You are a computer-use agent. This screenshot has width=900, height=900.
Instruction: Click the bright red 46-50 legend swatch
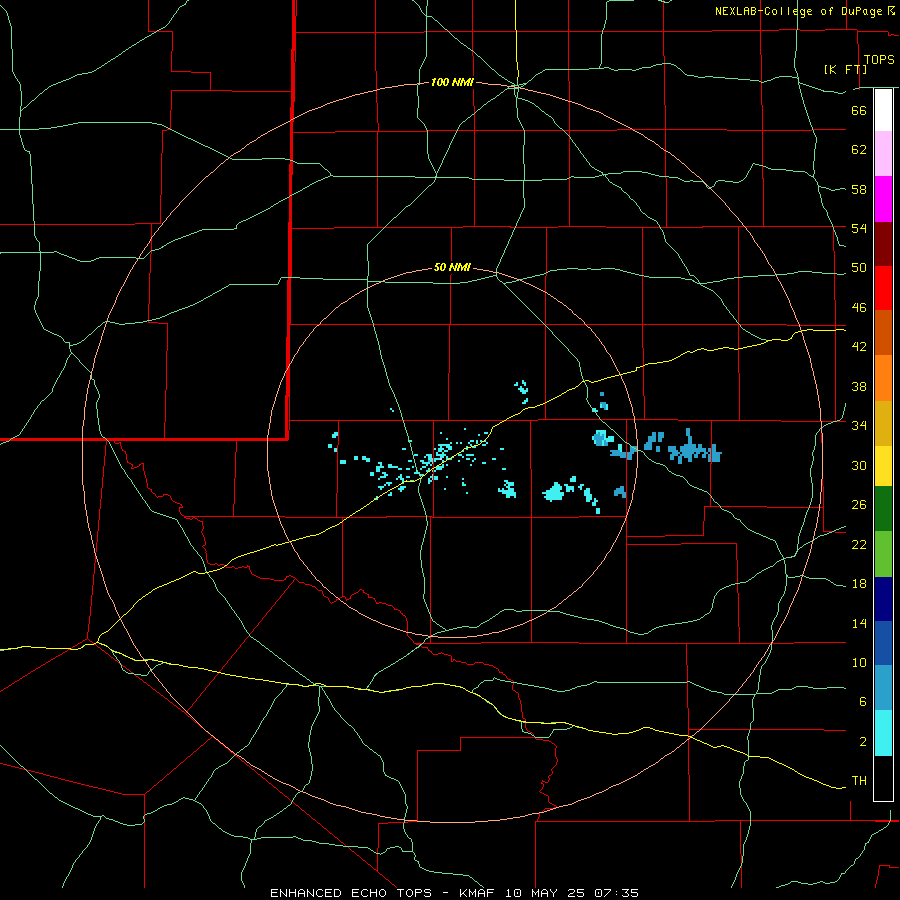point(883,288)
